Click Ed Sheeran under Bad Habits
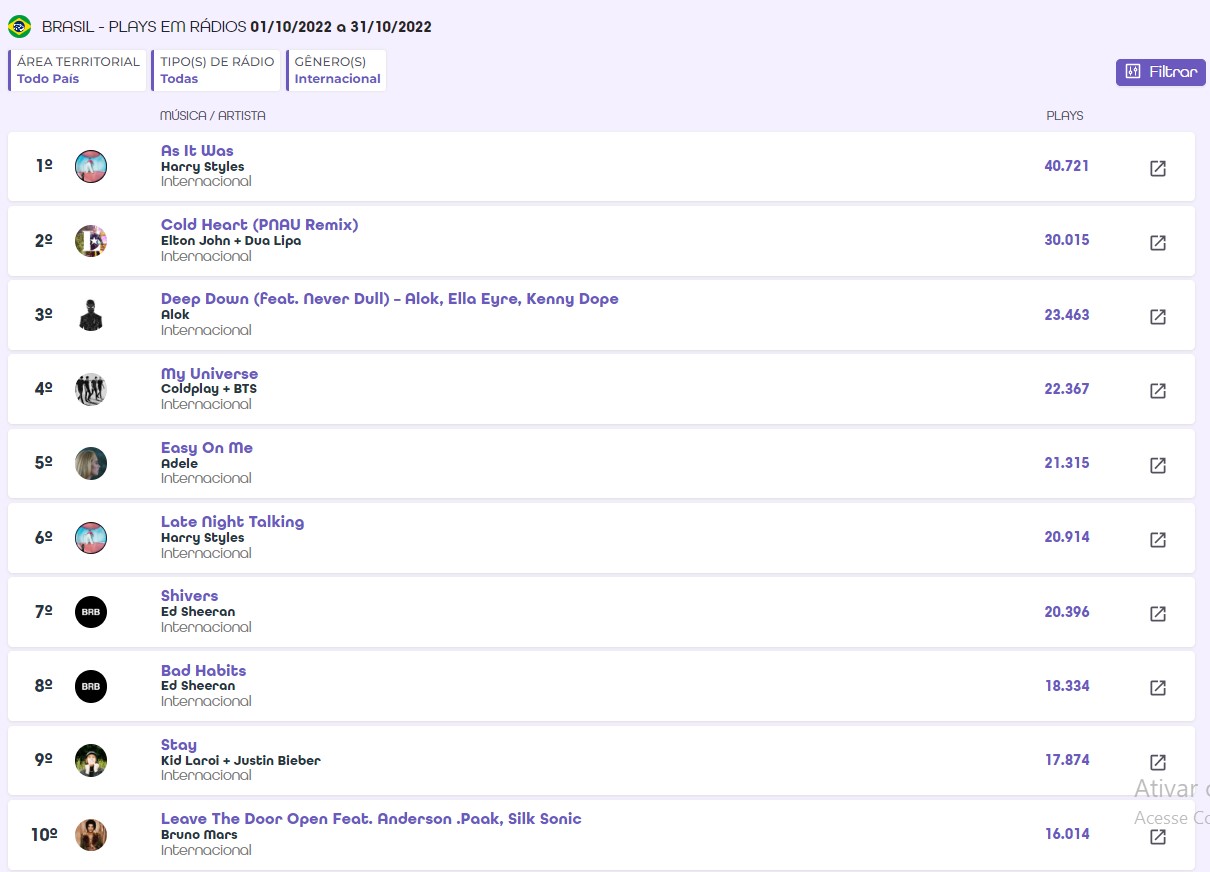The image size is (1210, 872). pos(198,686)
